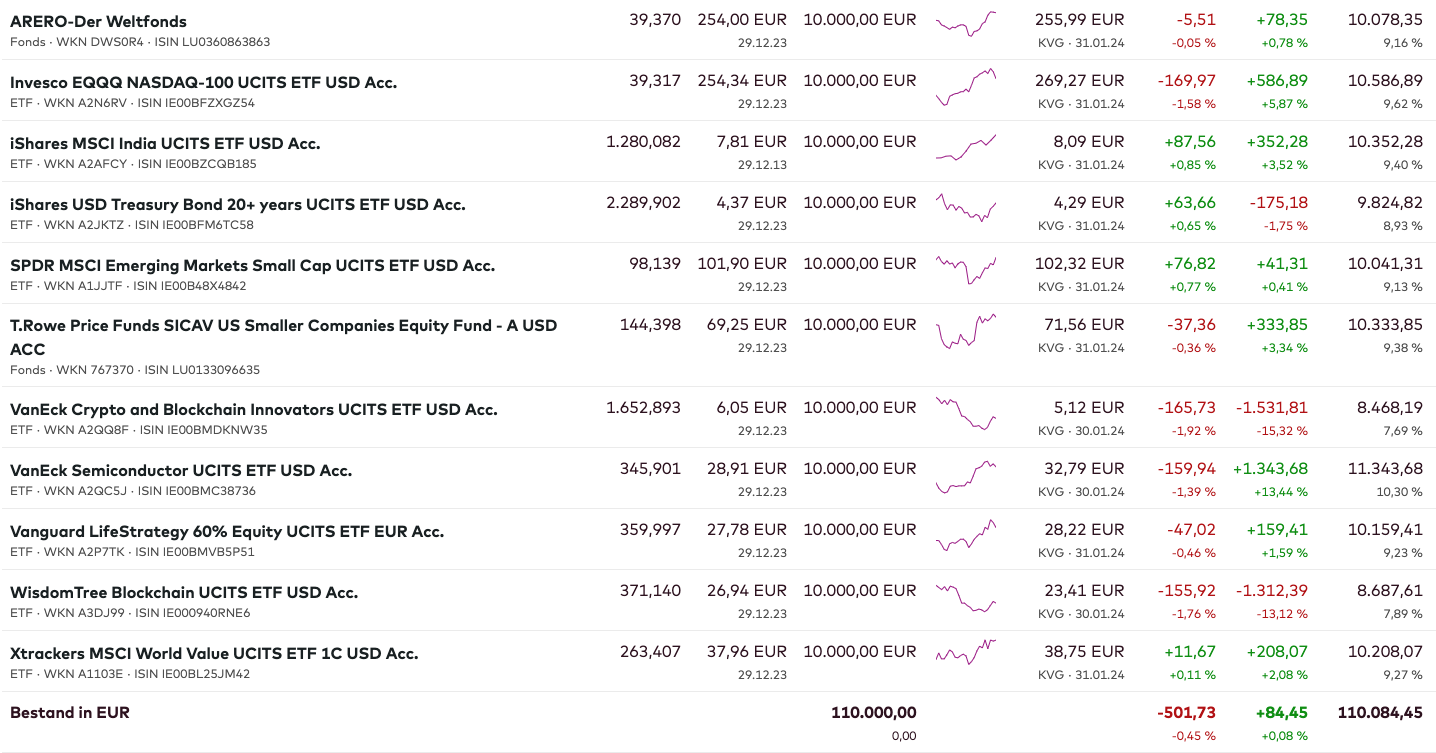Open T.Rowe Price US Smaller Companies fund
Viewport: 1436px width, 753px height.
[x=283, y=326]
